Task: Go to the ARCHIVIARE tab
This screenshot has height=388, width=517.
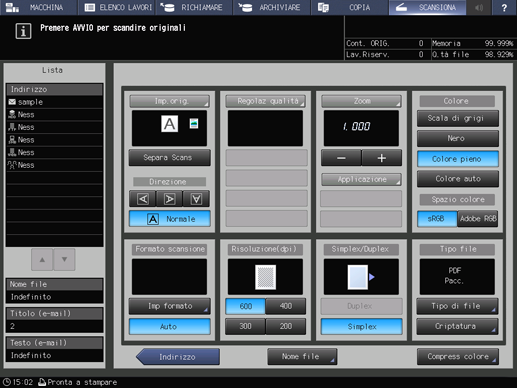Action: coord(272,7)
